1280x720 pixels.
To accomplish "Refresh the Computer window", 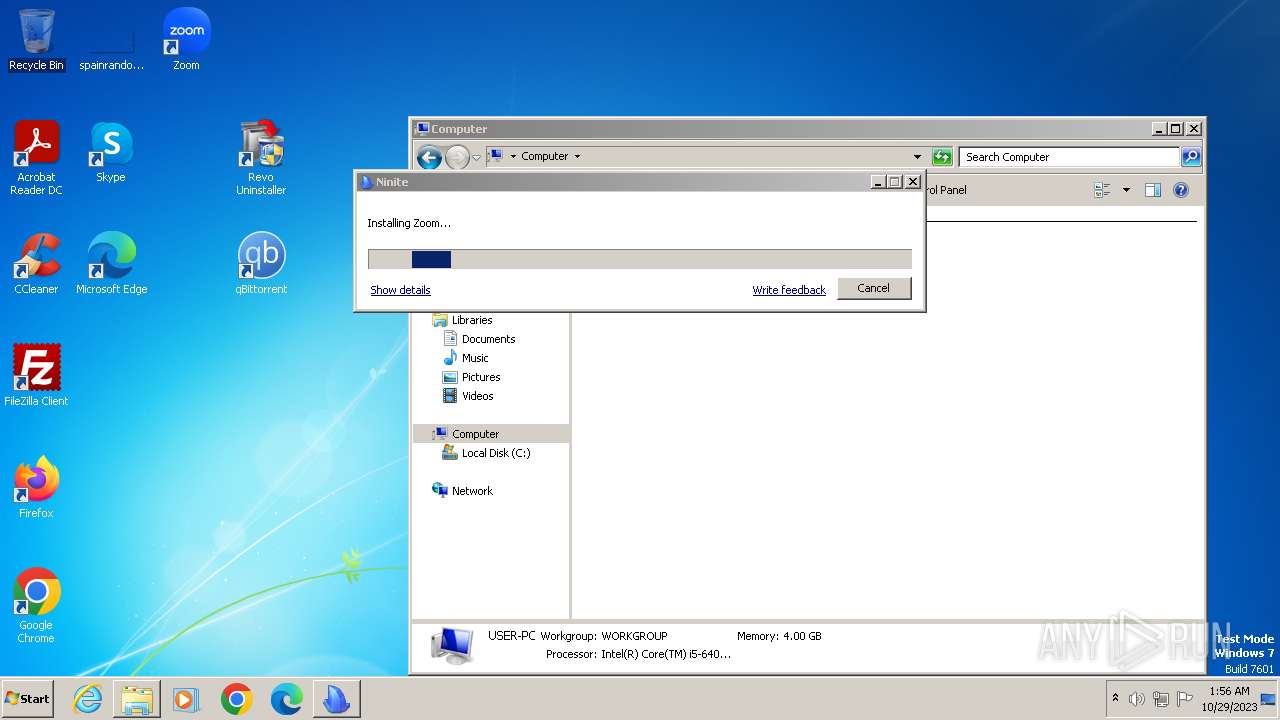I will click(x=941, y=157).
